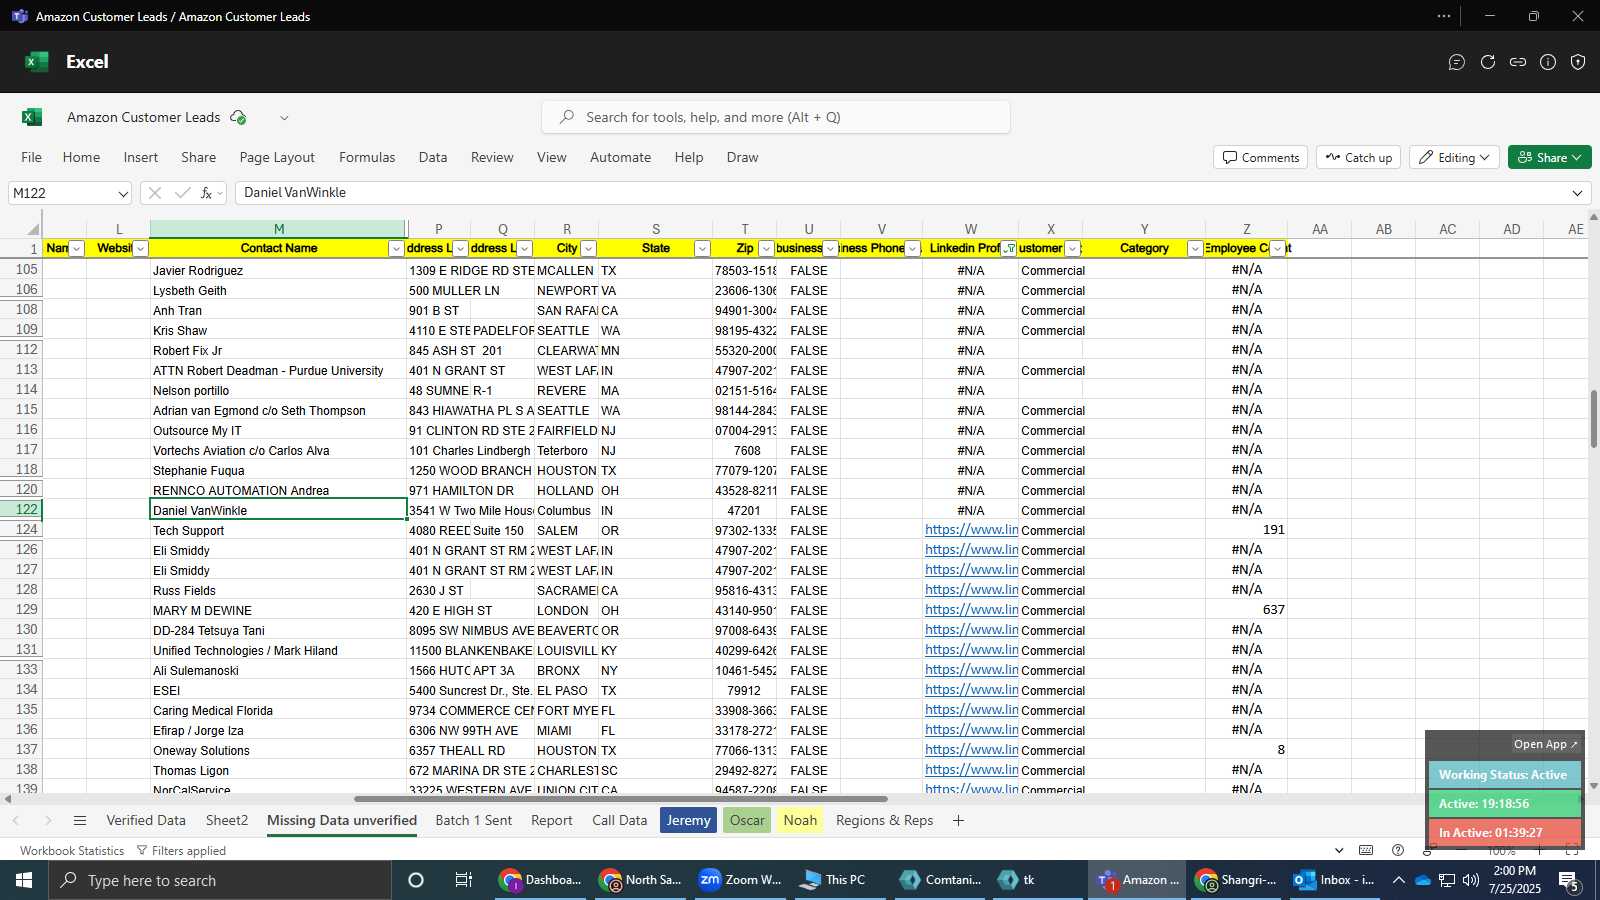
Task: Select the cell Stephanie Fuqua
Action: [x=278, y=470]
